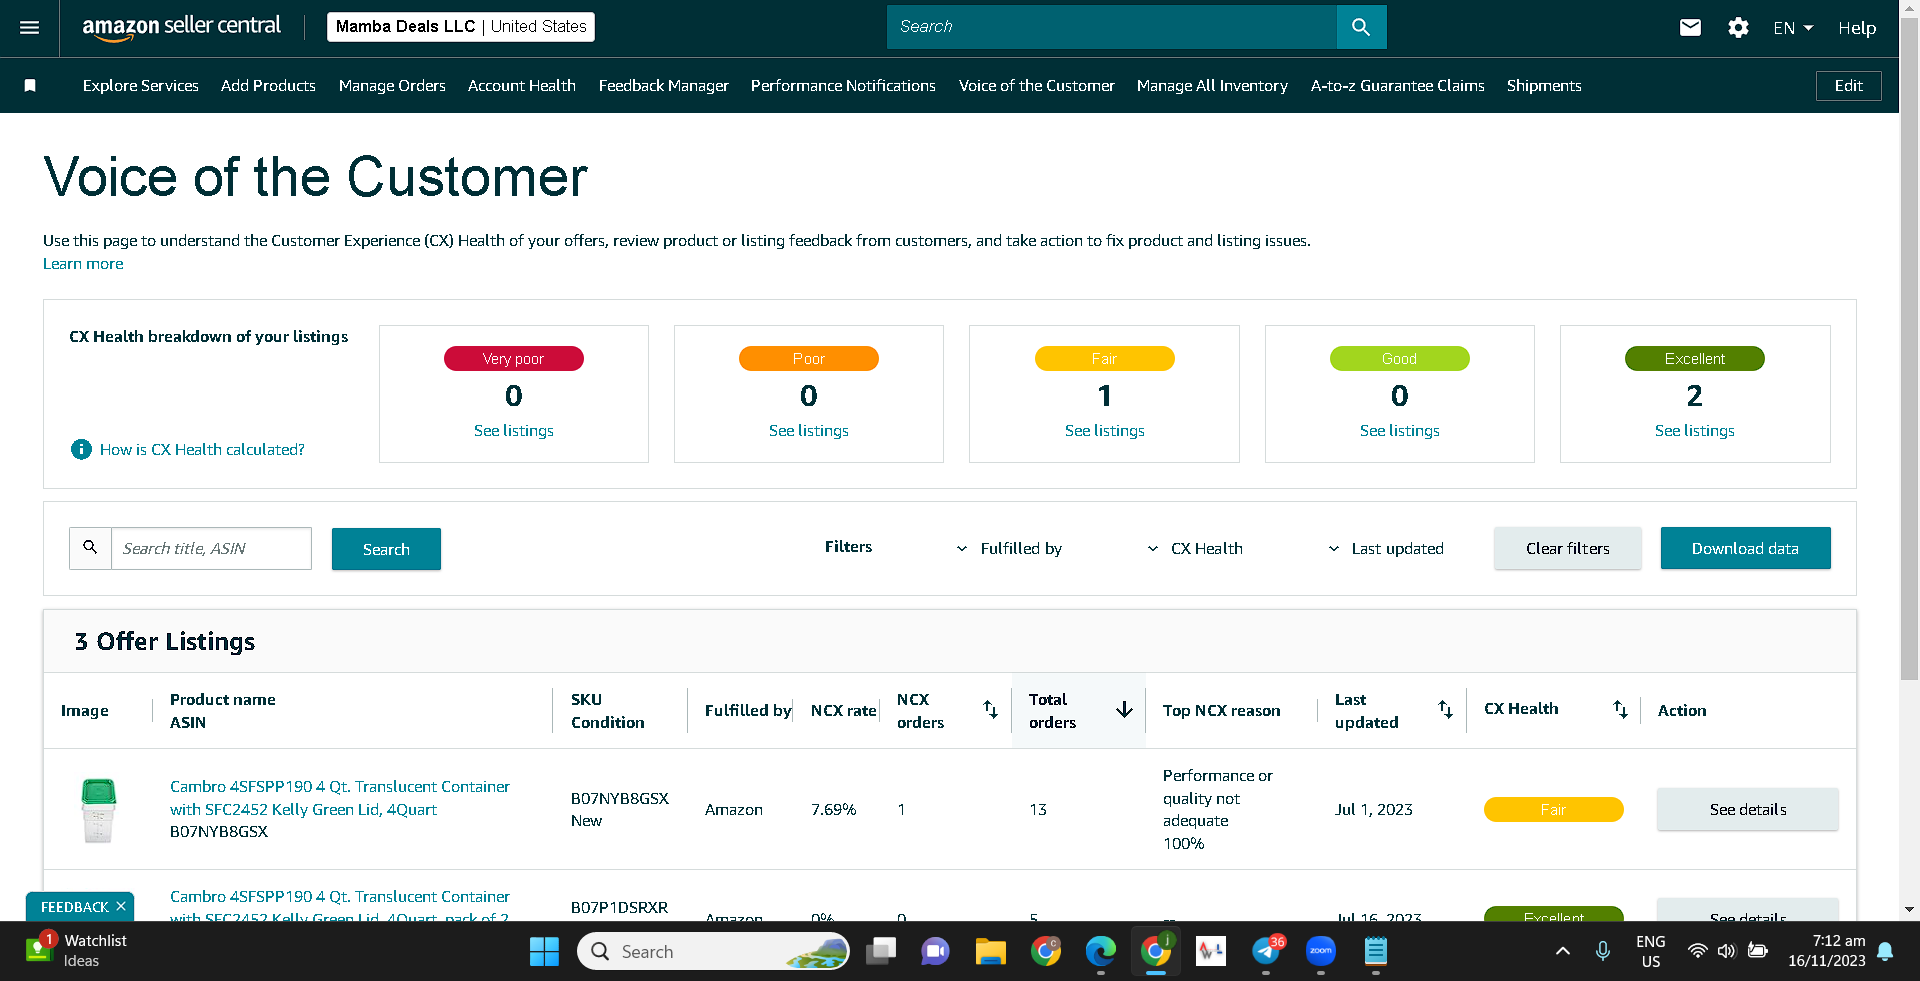Switch account via Mamba Deals LLC selector

461,27
